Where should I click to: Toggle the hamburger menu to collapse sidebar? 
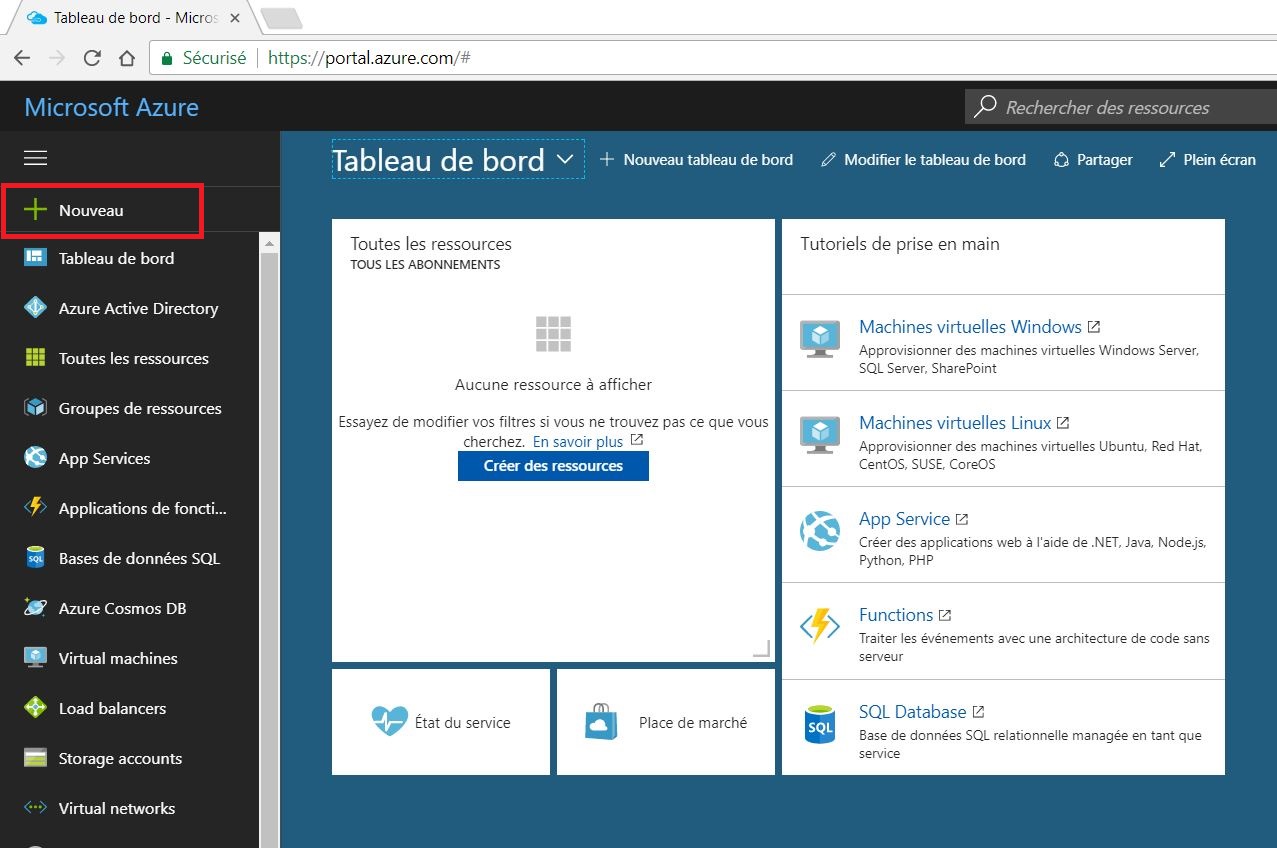[x=35, y=158]
